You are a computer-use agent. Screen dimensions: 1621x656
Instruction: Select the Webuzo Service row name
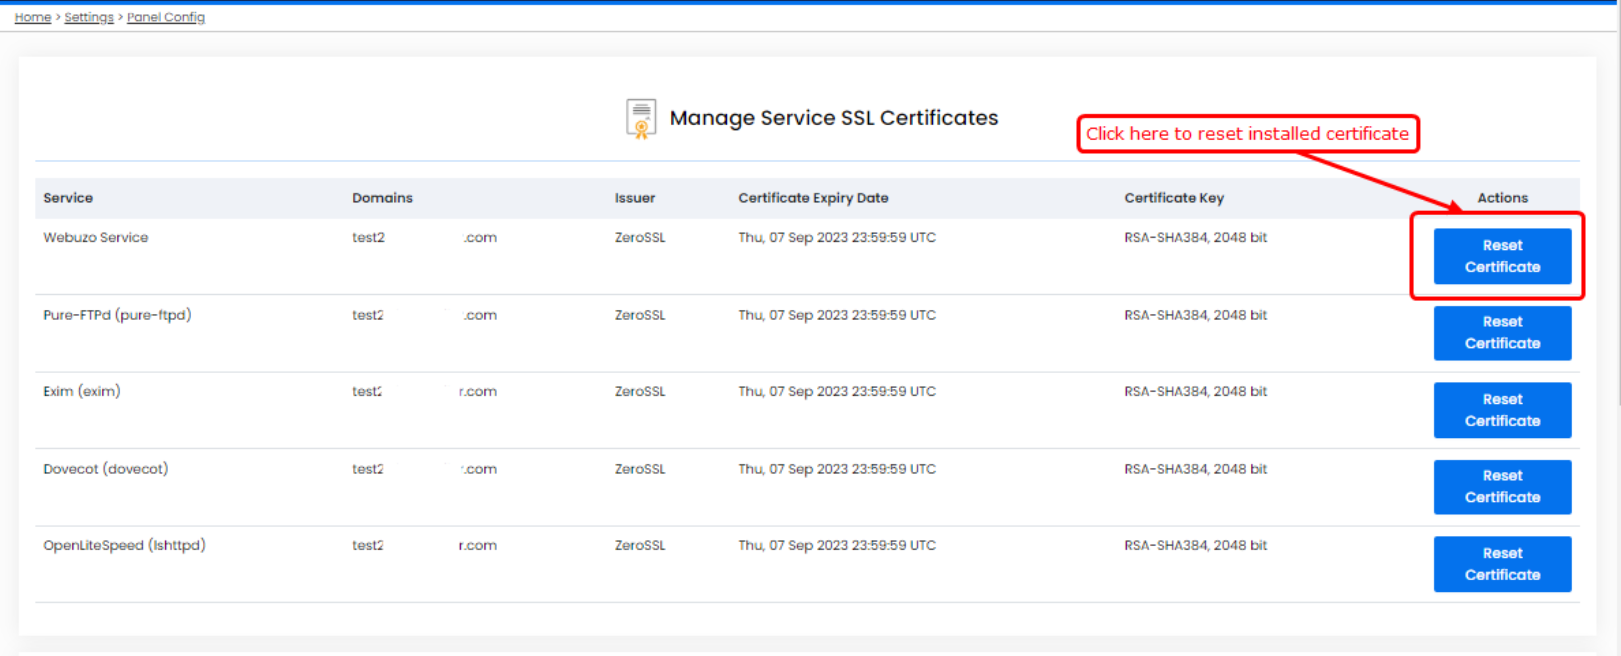pyautogui.click(x=96, y=238)
